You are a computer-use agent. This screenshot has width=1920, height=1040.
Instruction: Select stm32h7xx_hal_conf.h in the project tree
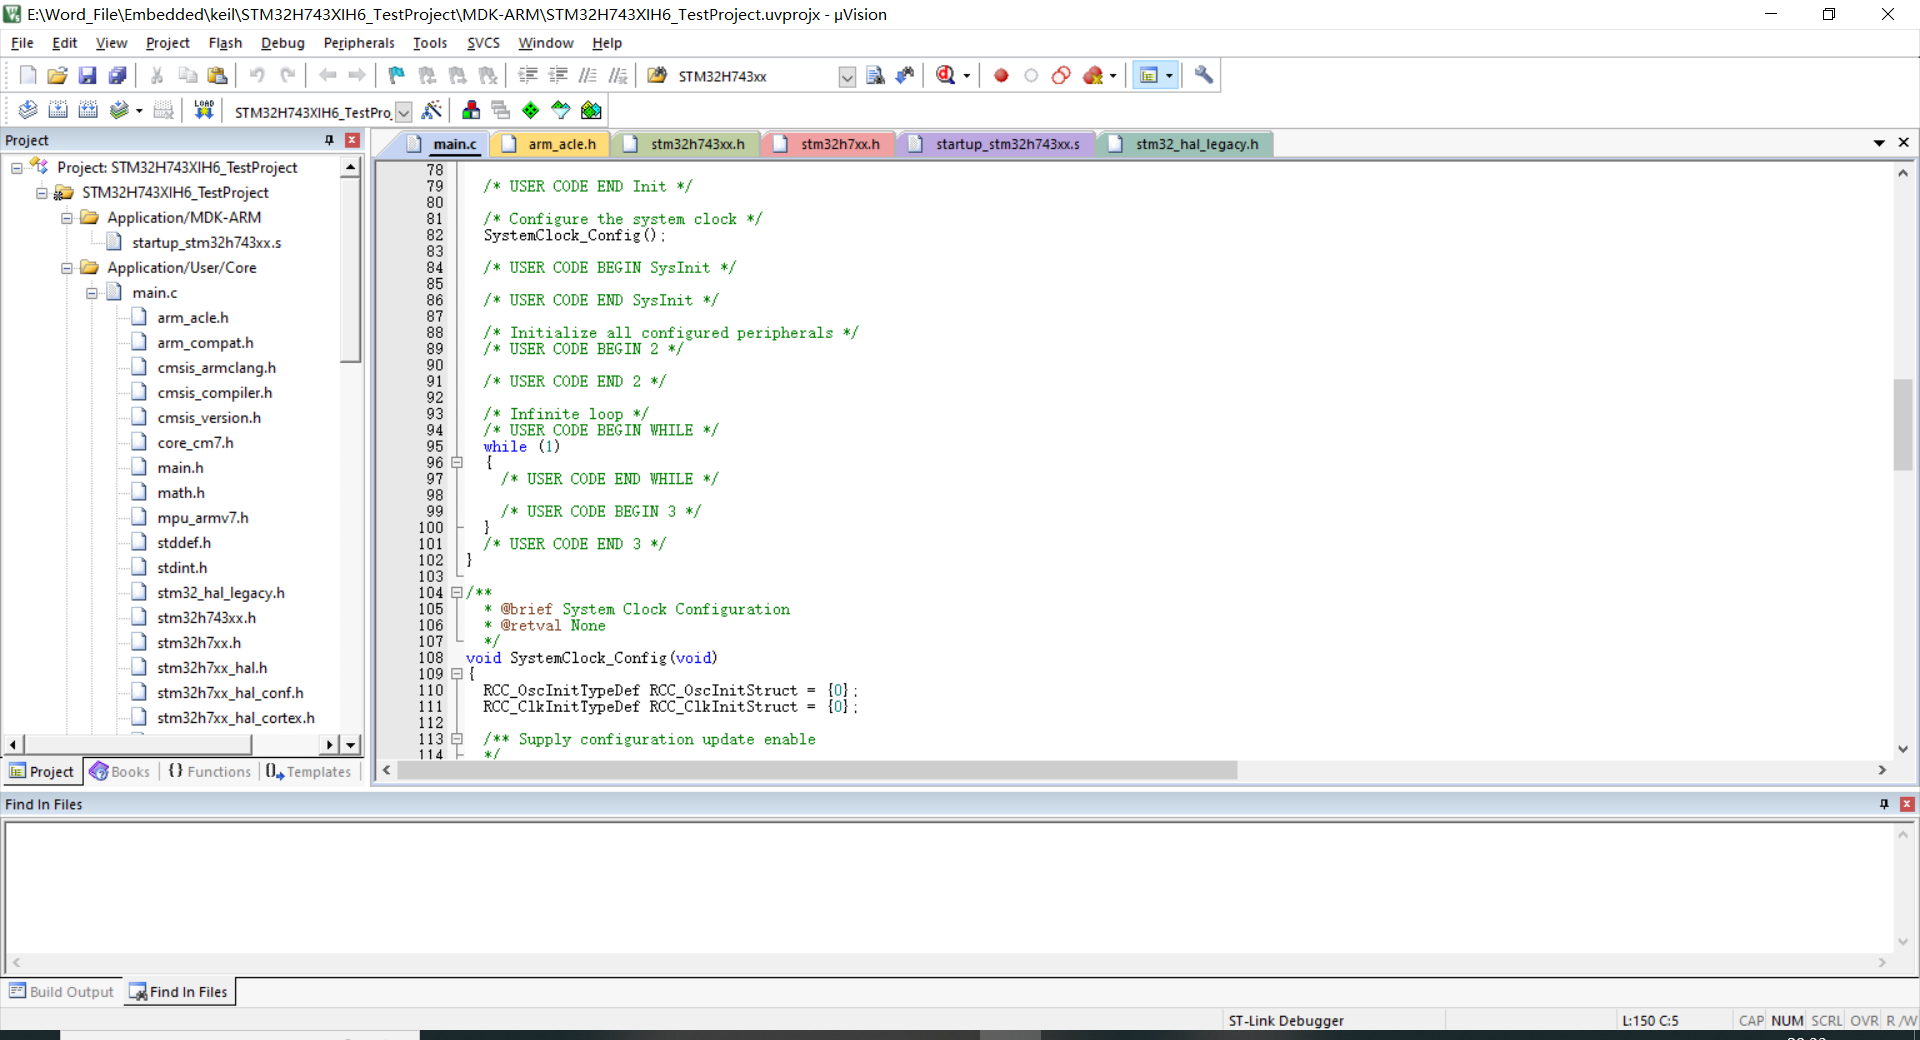point(230,693)
